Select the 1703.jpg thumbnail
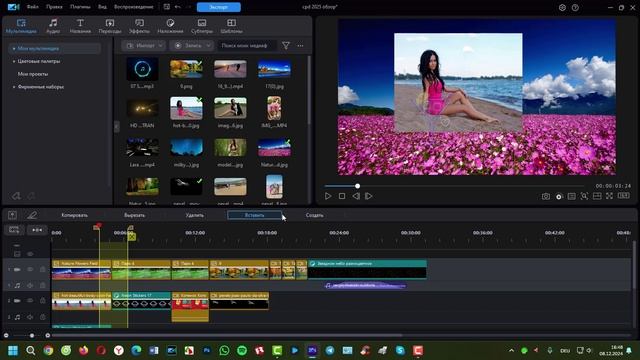The width and height of the screenshot is (640, 360). [274, 69]
